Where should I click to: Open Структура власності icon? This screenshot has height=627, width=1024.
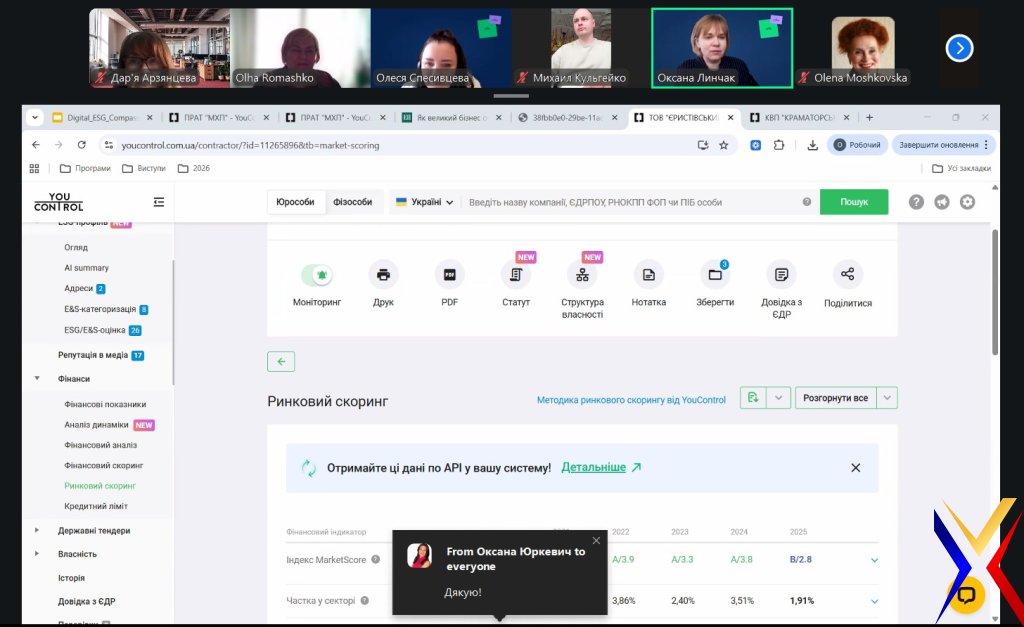pyautogui.click(x=582, y=275)
